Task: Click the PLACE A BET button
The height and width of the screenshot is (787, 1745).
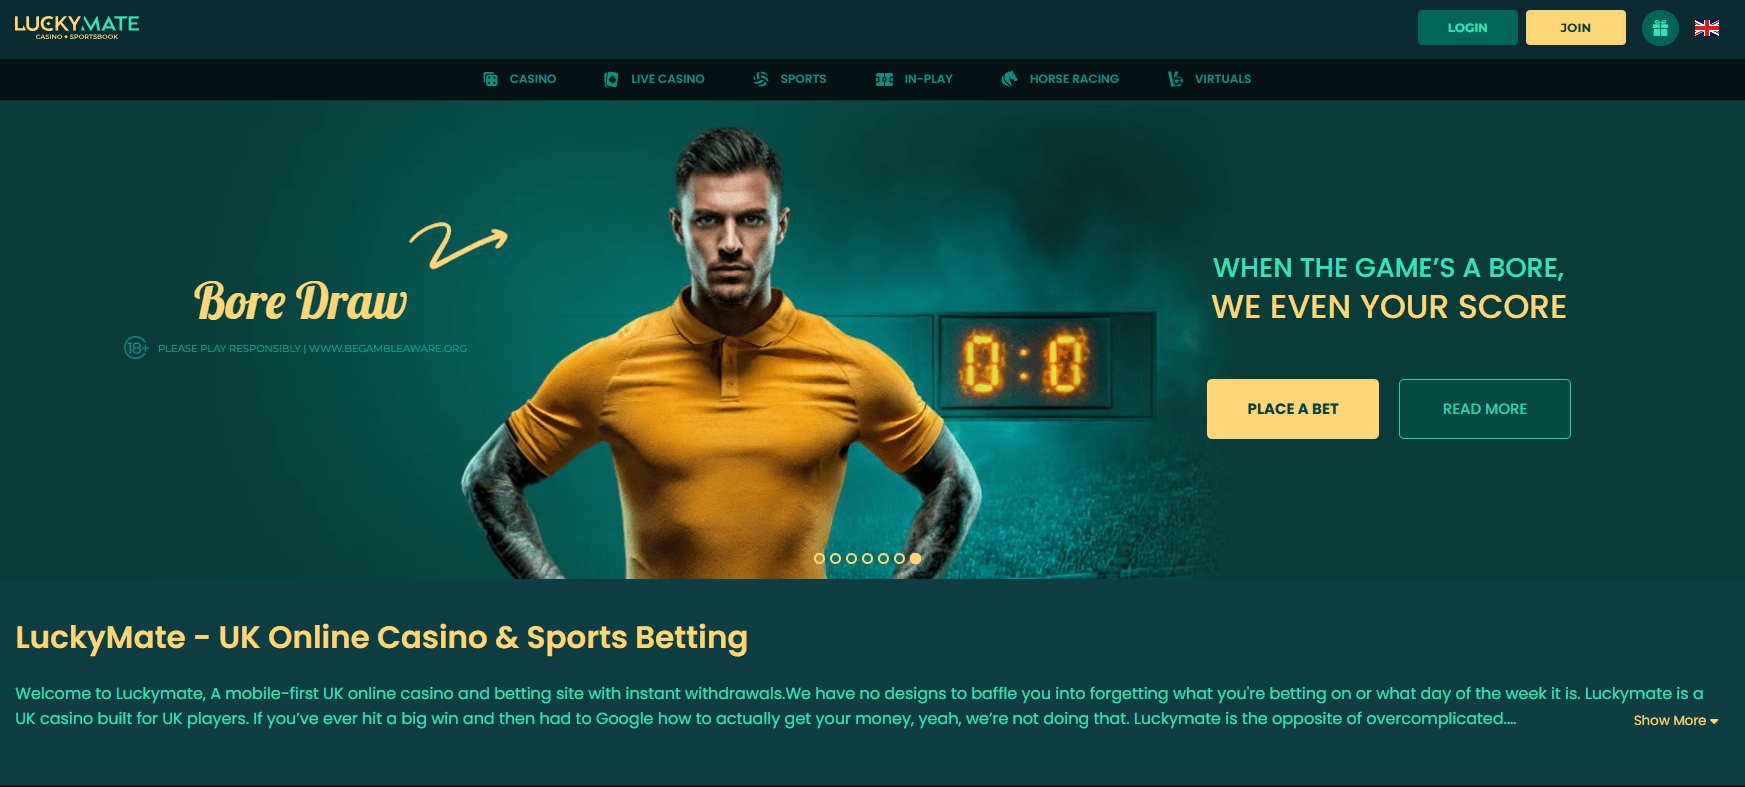Action: point(1293,409)
